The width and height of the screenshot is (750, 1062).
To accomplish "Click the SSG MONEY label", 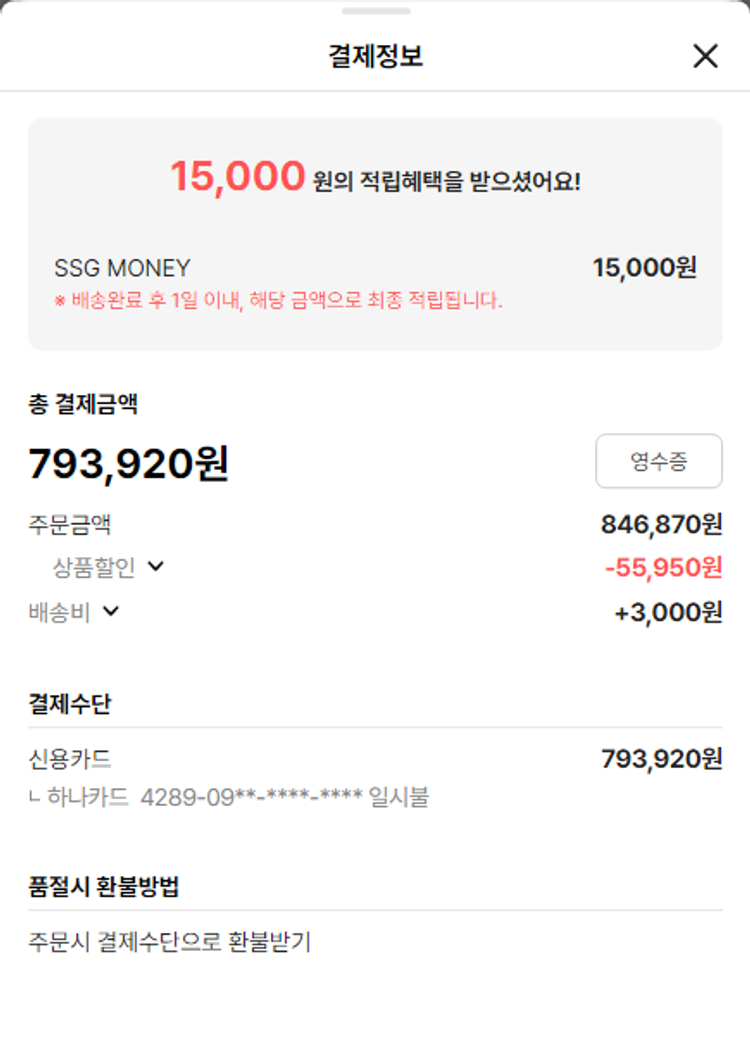I will tap(122, 268).
